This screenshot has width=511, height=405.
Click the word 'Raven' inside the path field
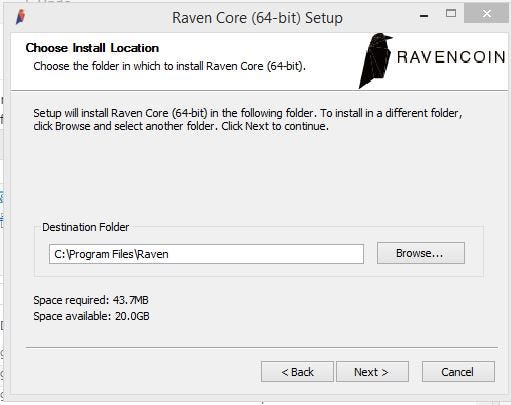tap(153, 254)
